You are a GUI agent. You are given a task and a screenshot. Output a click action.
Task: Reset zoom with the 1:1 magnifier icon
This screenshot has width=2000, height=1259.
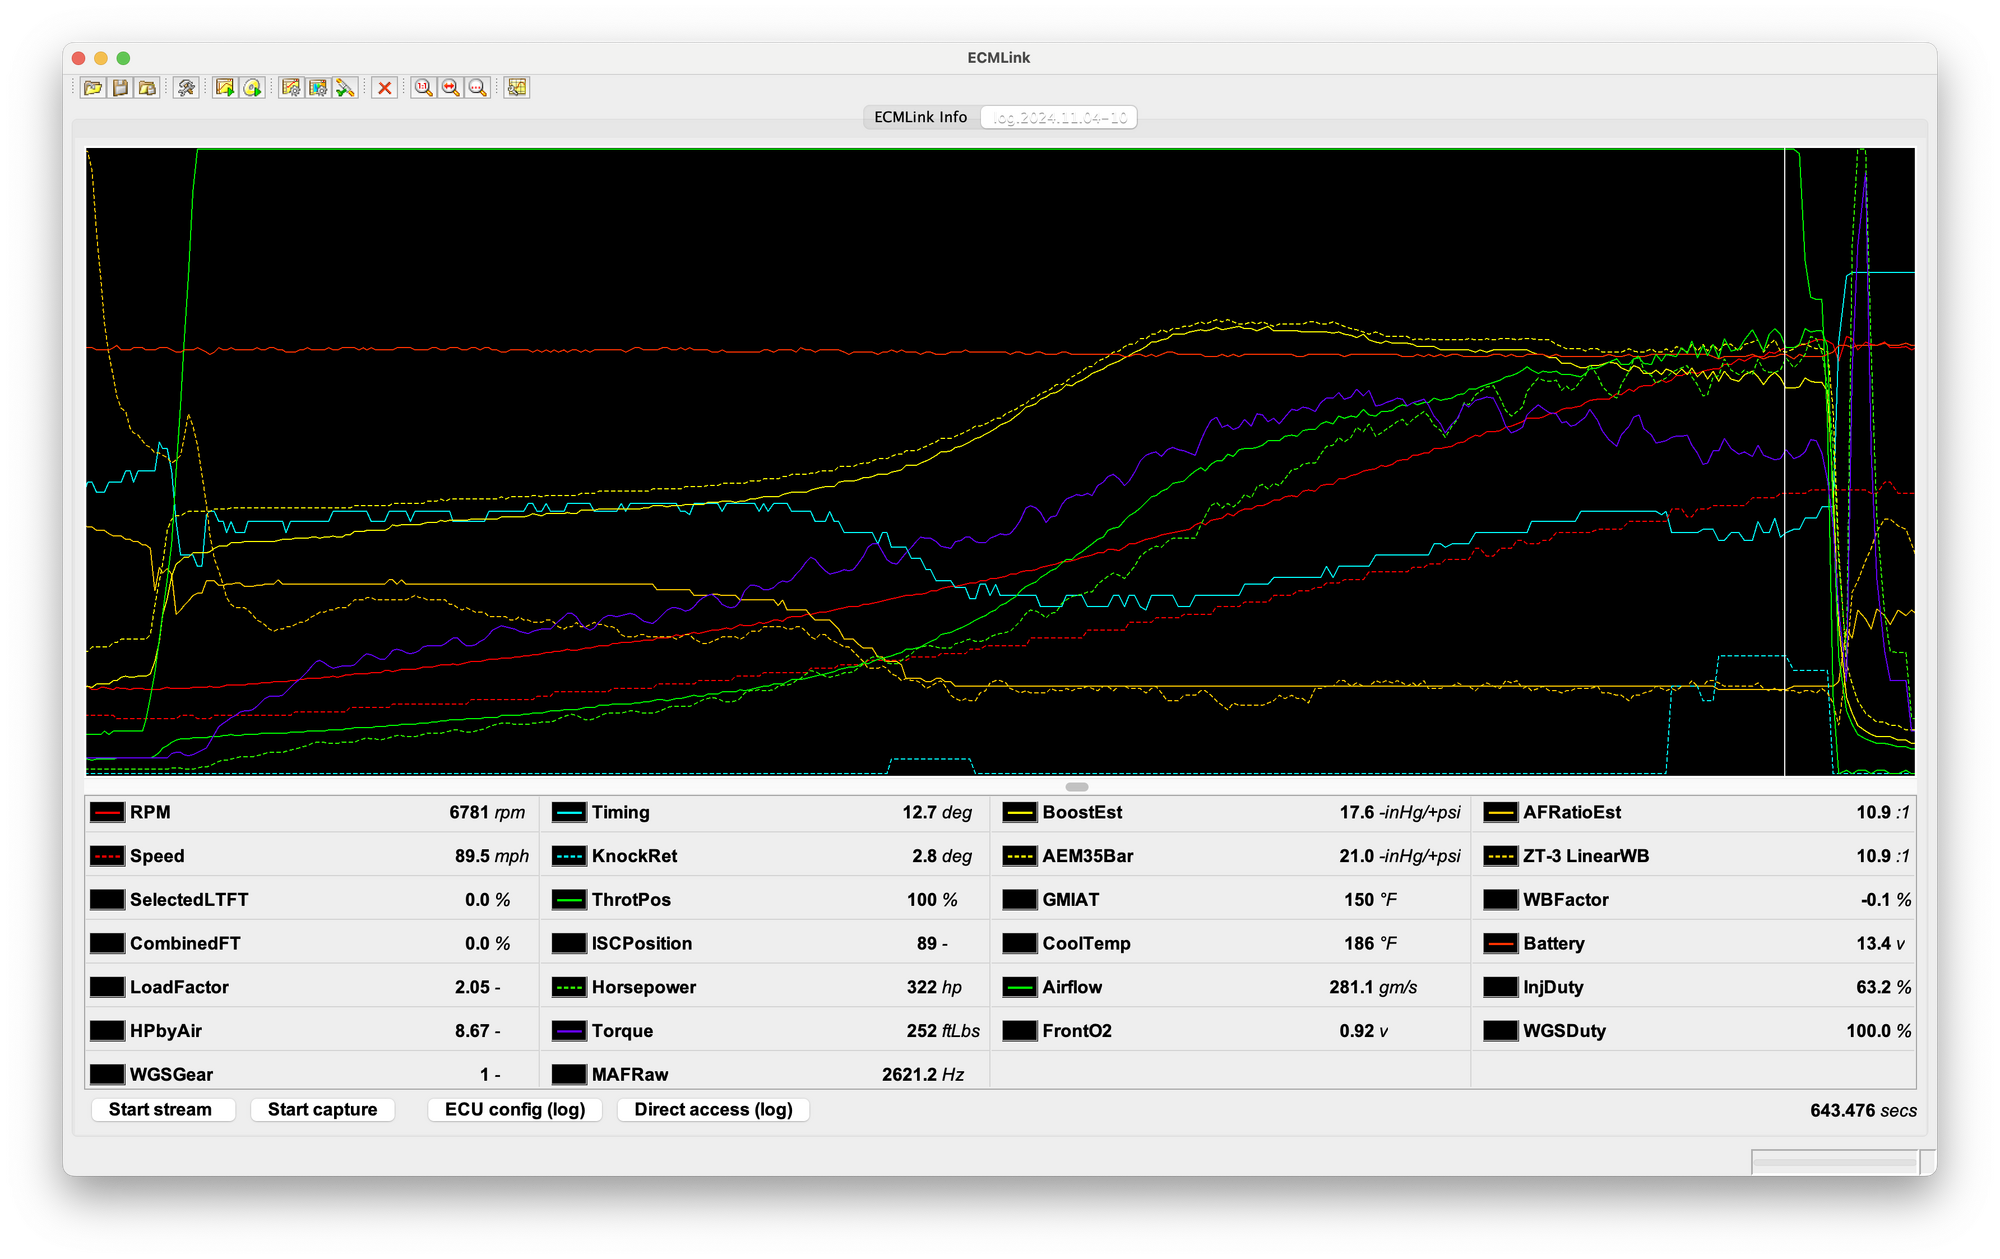point(423,88)
